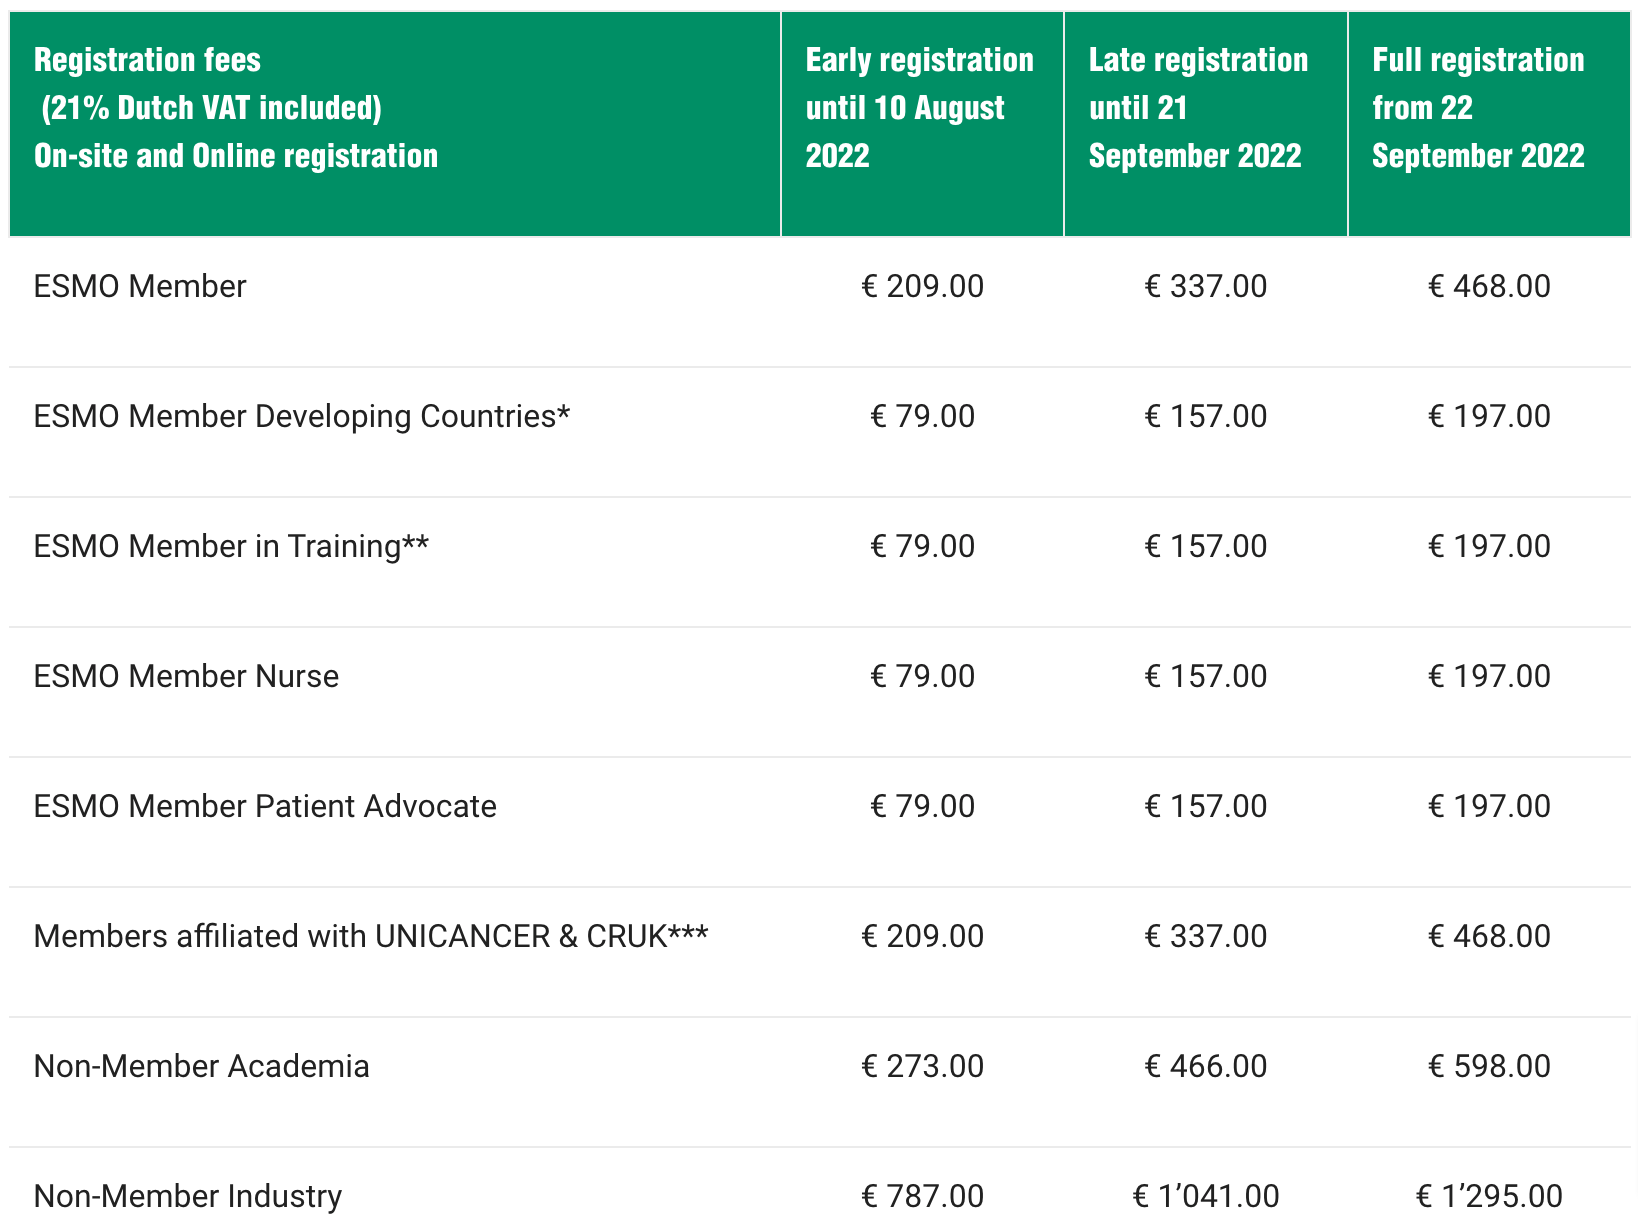Select the € 598.00 full registration fee
Viewport: 1638px width, 1232px height.
1489,1067
